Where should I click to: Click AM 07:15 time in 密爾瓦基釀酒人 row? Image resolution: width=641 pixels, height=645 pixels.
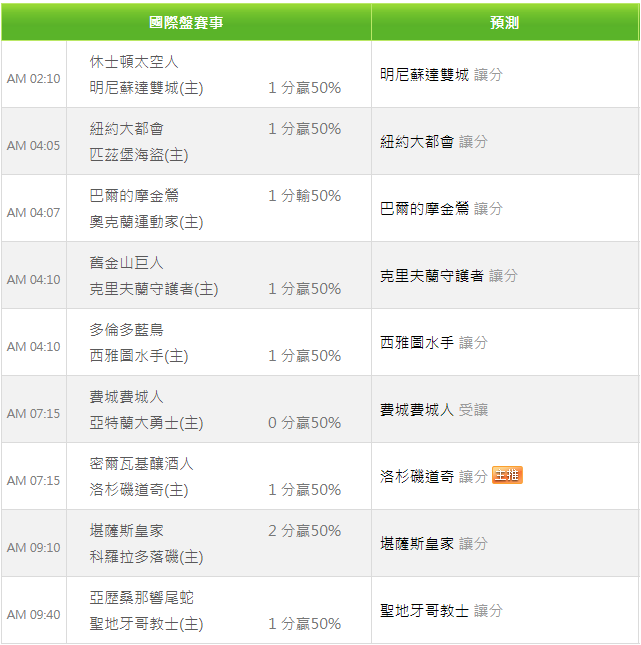click(33, 480)
